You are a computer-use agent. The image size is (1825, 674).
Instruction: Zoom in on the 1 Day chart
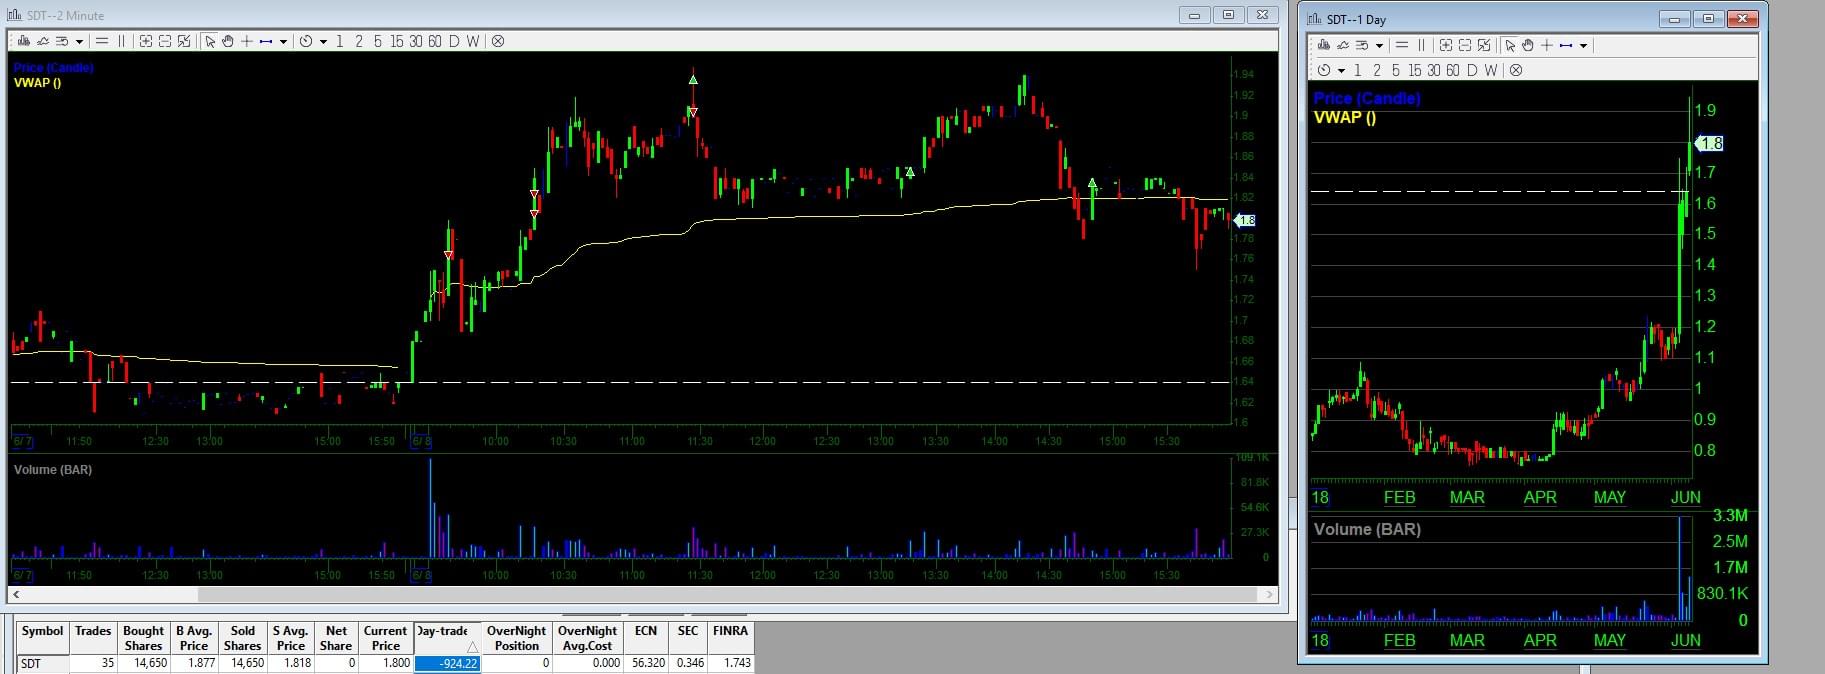tap(1446, 45)
